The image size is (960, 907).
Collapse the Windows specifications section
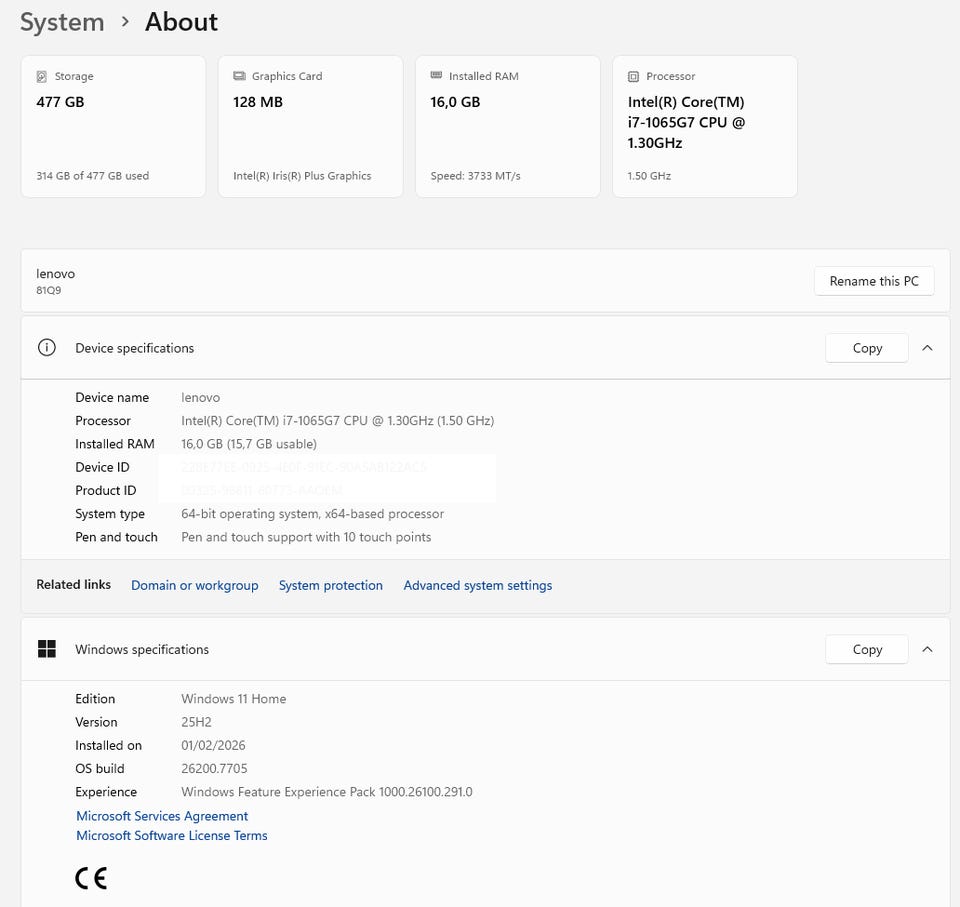pos(927,649)
